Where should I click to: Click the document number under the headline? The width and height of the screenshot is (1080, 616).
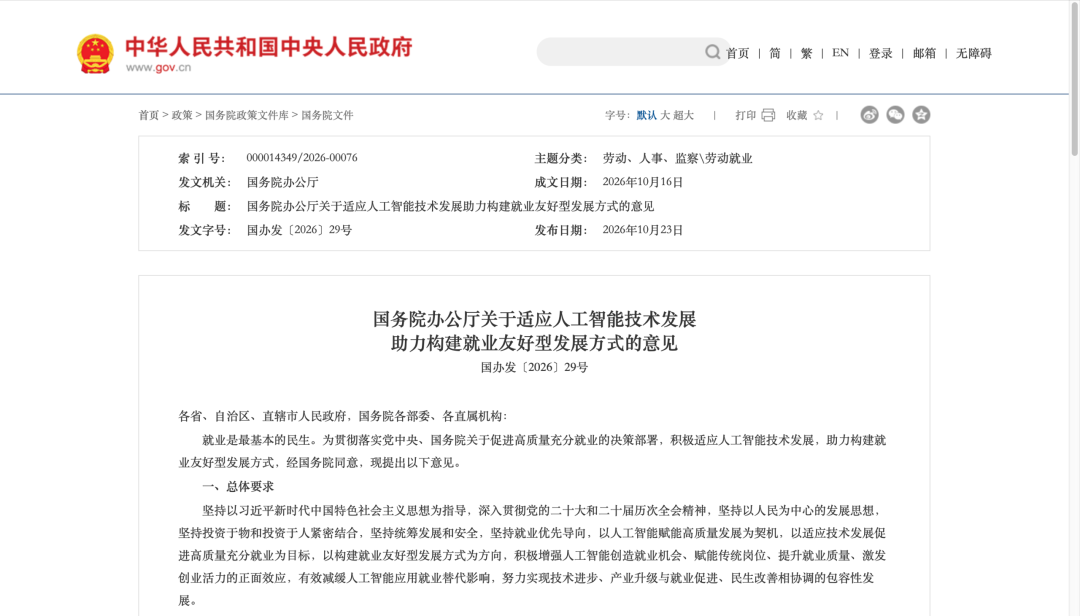(534, 367)
